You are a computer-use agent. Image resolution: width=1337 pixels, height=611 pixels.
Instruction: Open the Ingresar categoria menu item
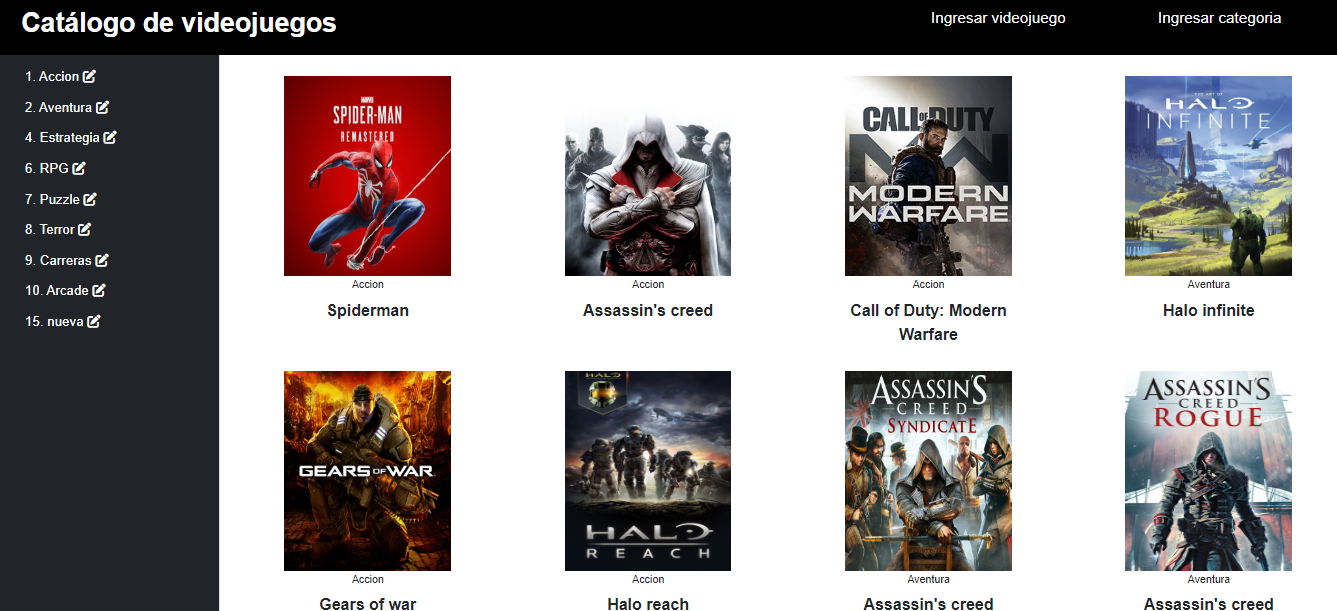tap(1219, 18)
